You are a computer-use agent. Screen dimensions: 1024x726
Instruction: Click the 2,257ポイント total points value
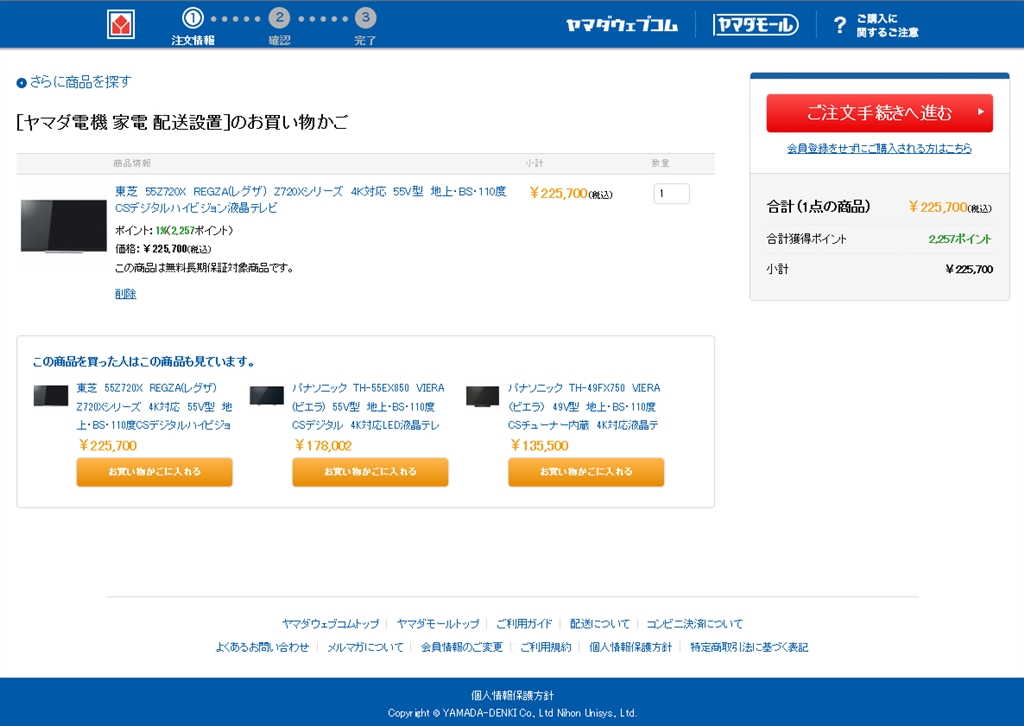point(960,239)
